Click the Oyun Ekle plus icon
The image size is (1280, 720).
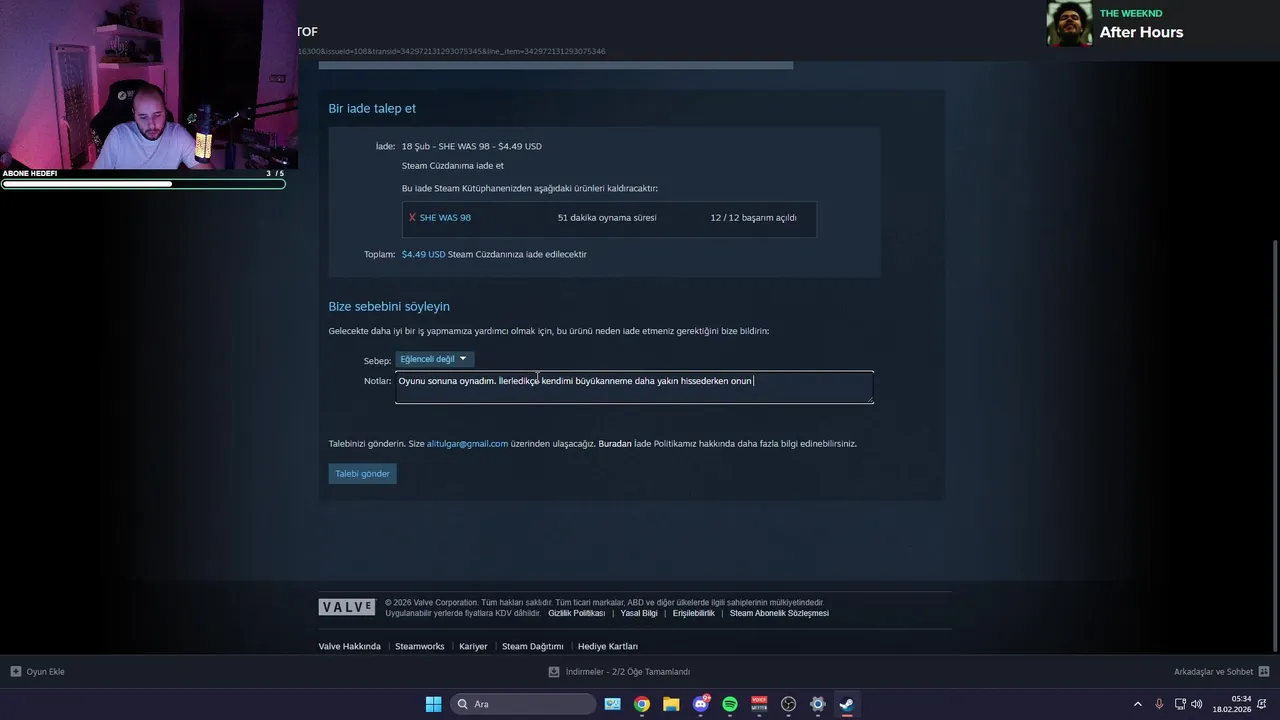coord(16,671)
